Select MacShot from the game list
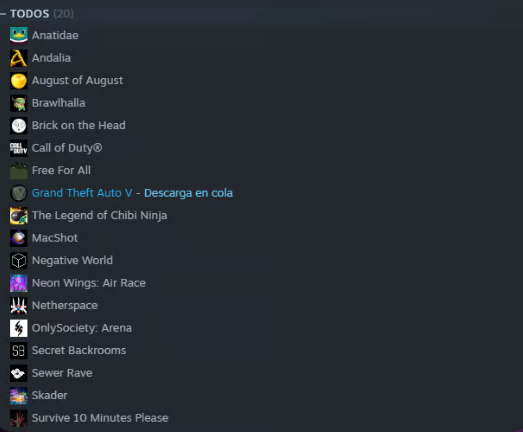523x432 pixels. tap(55, 238)
